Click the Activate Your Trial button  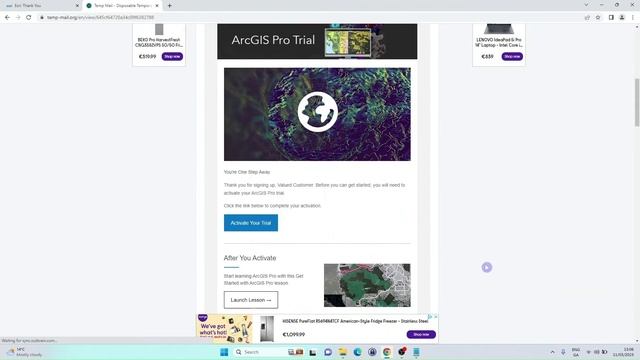251,223
